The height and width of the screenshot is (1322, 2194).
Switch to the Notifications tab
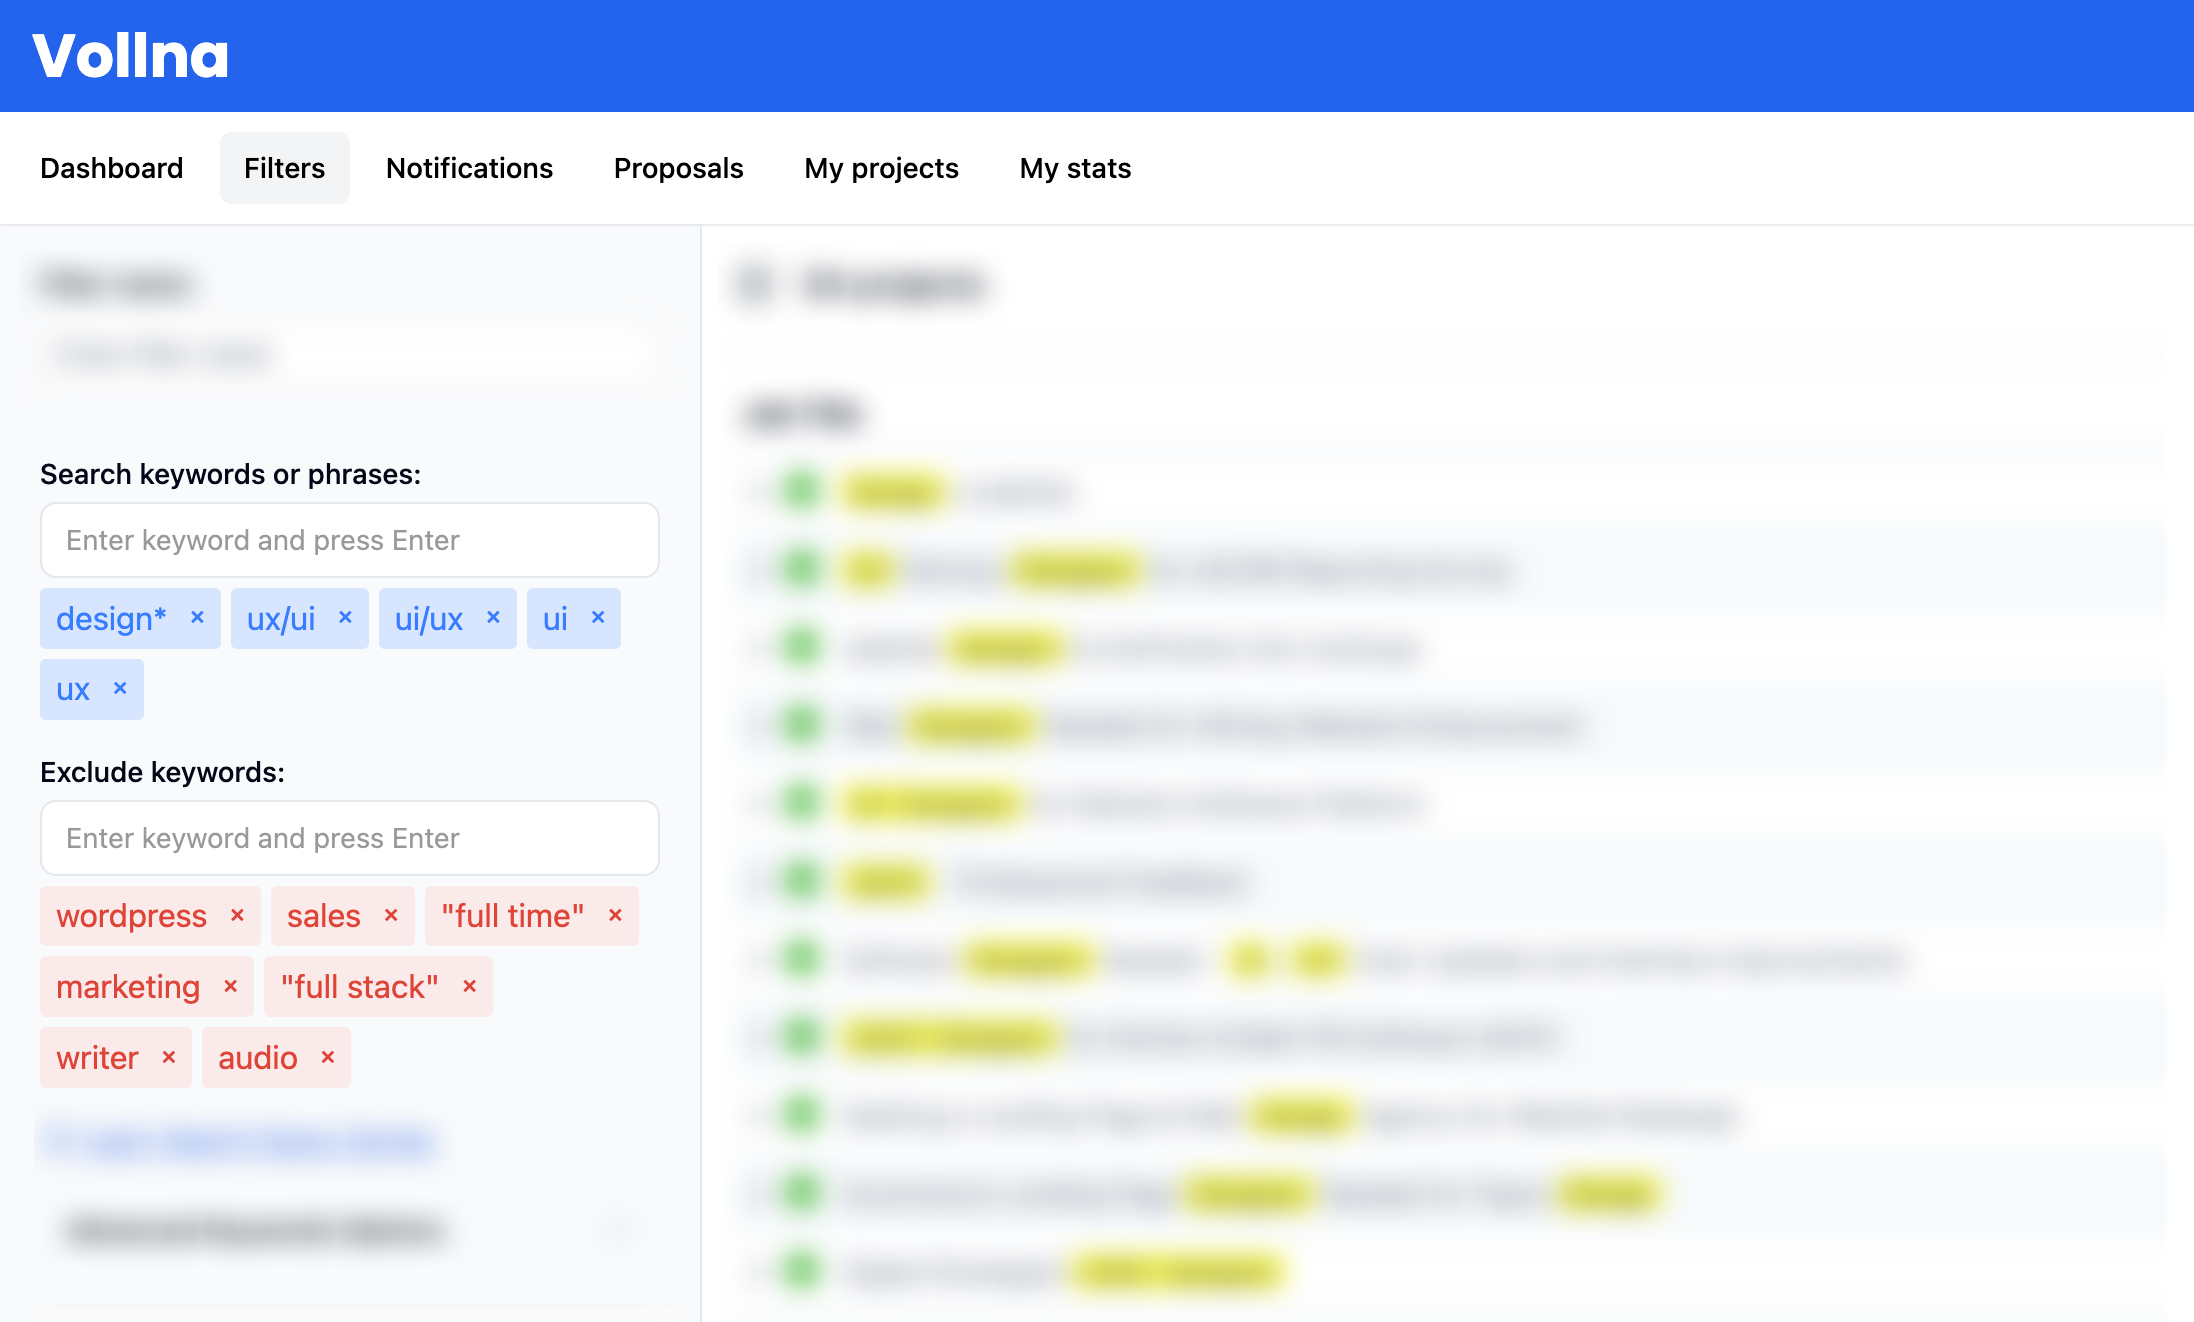(469, 168)
